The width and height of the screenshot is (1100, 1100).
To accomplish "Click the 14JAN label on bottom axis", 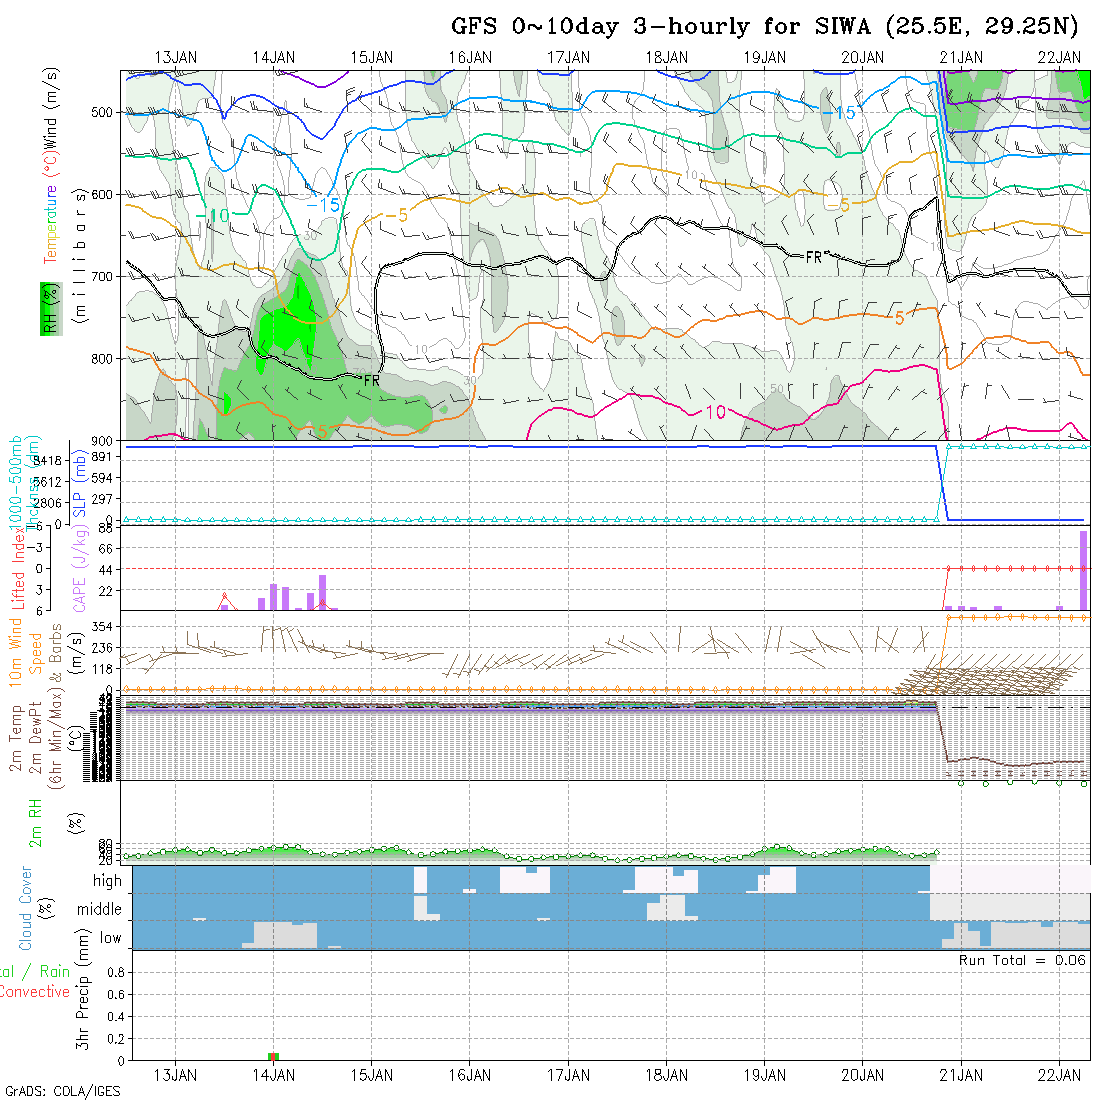I will click(x=274, y=1075).
